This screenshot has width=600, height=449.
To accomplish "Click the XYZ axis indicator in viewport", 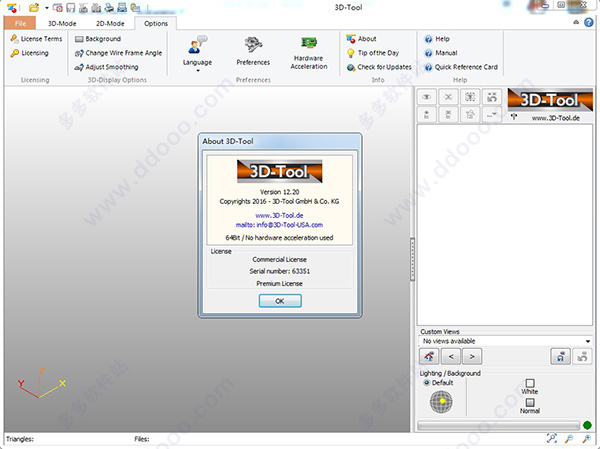I will click(41, 382).
